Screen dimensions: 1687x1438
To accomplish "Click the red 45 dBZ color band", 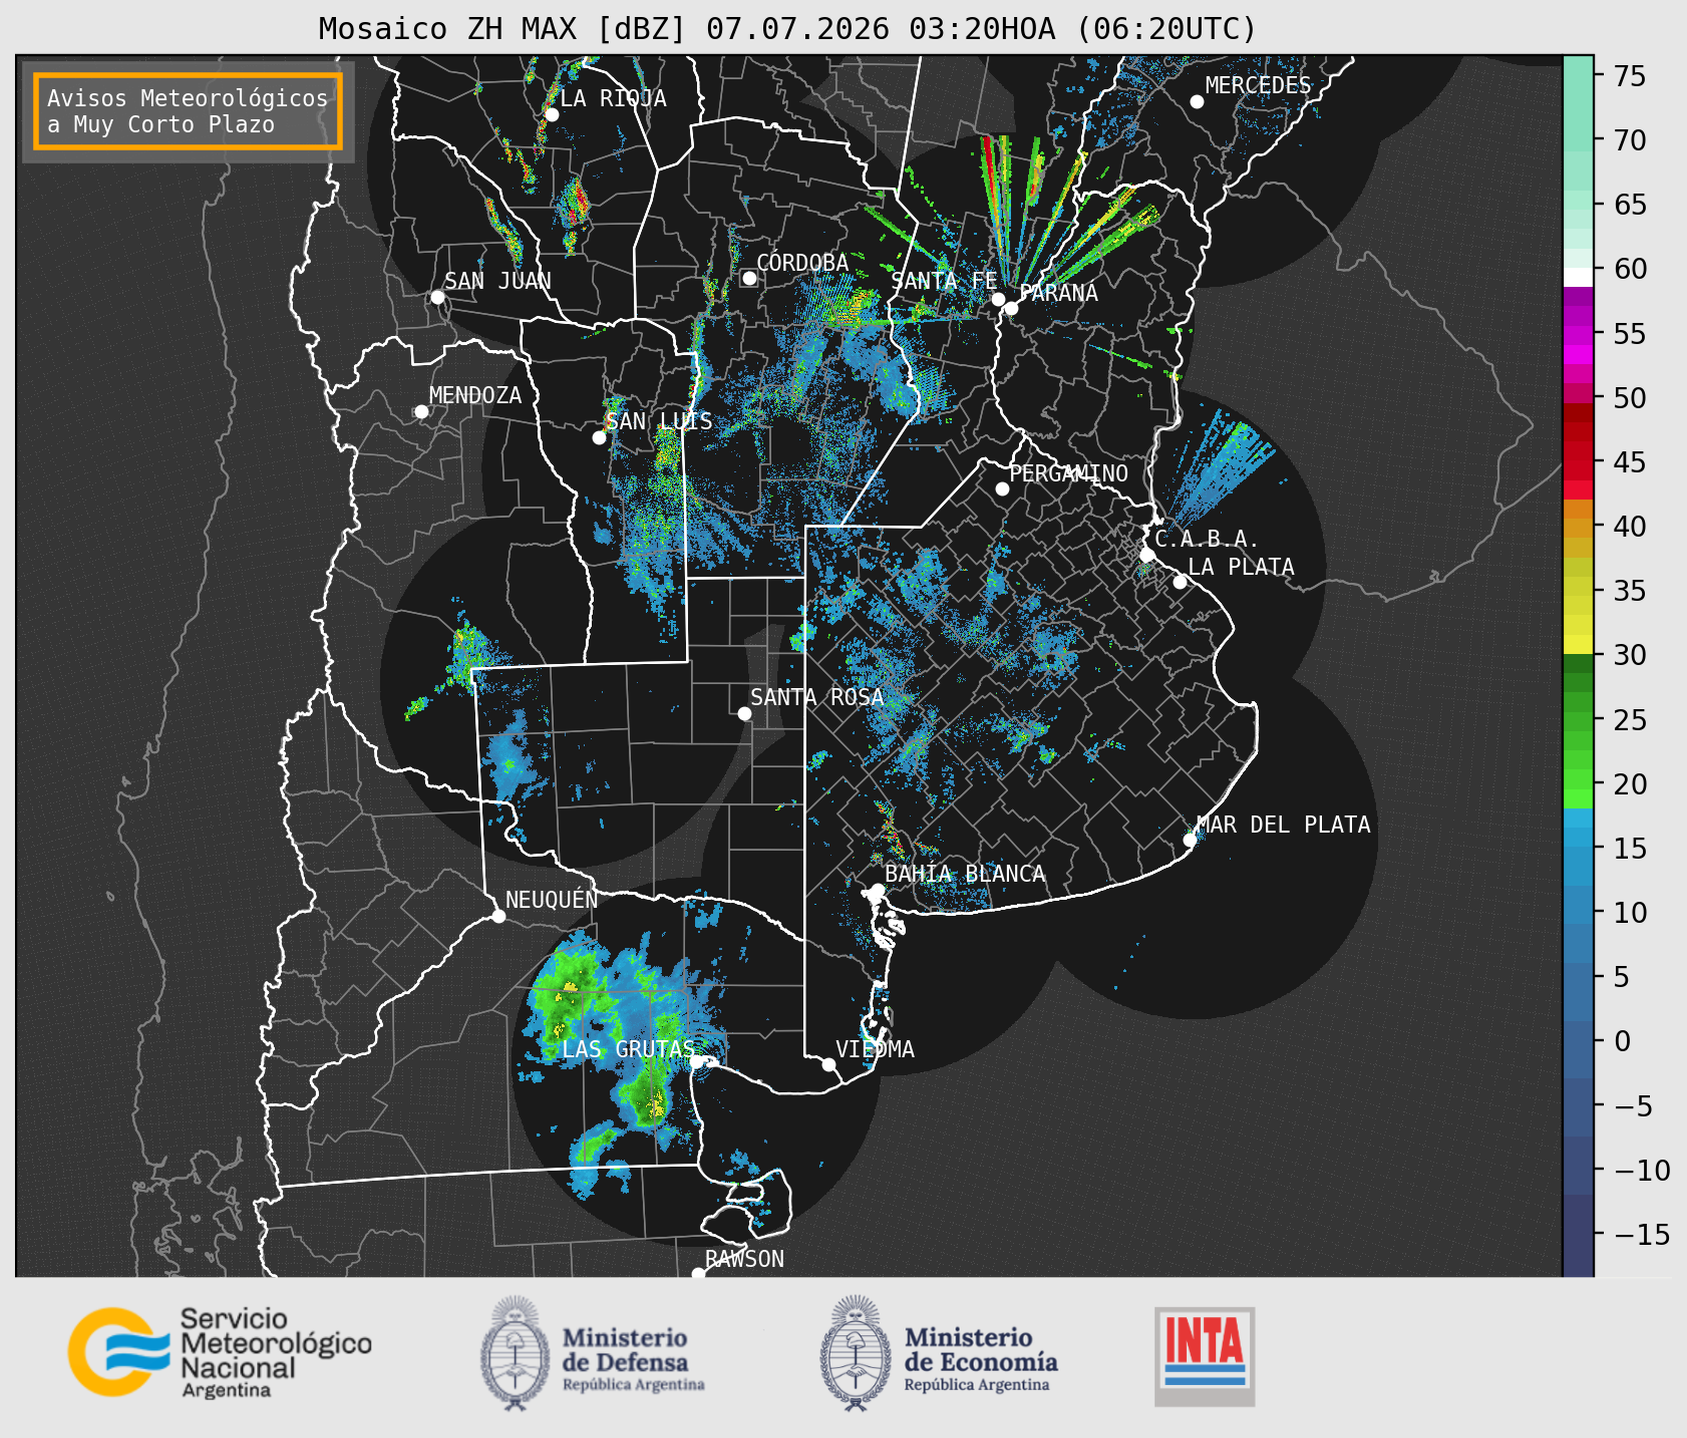I will pyautogui.click(x=1578, y=462).
